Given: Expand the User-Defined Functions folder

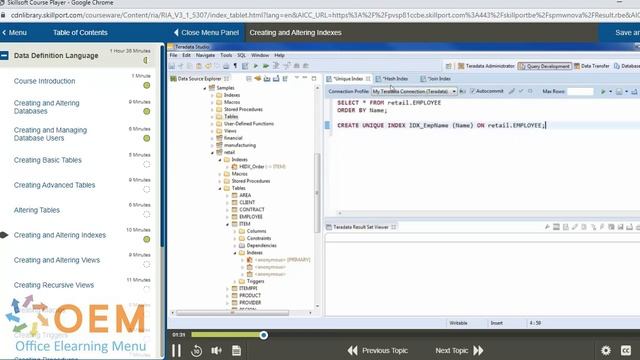Looking at the screenshot, I should point(212,124).
